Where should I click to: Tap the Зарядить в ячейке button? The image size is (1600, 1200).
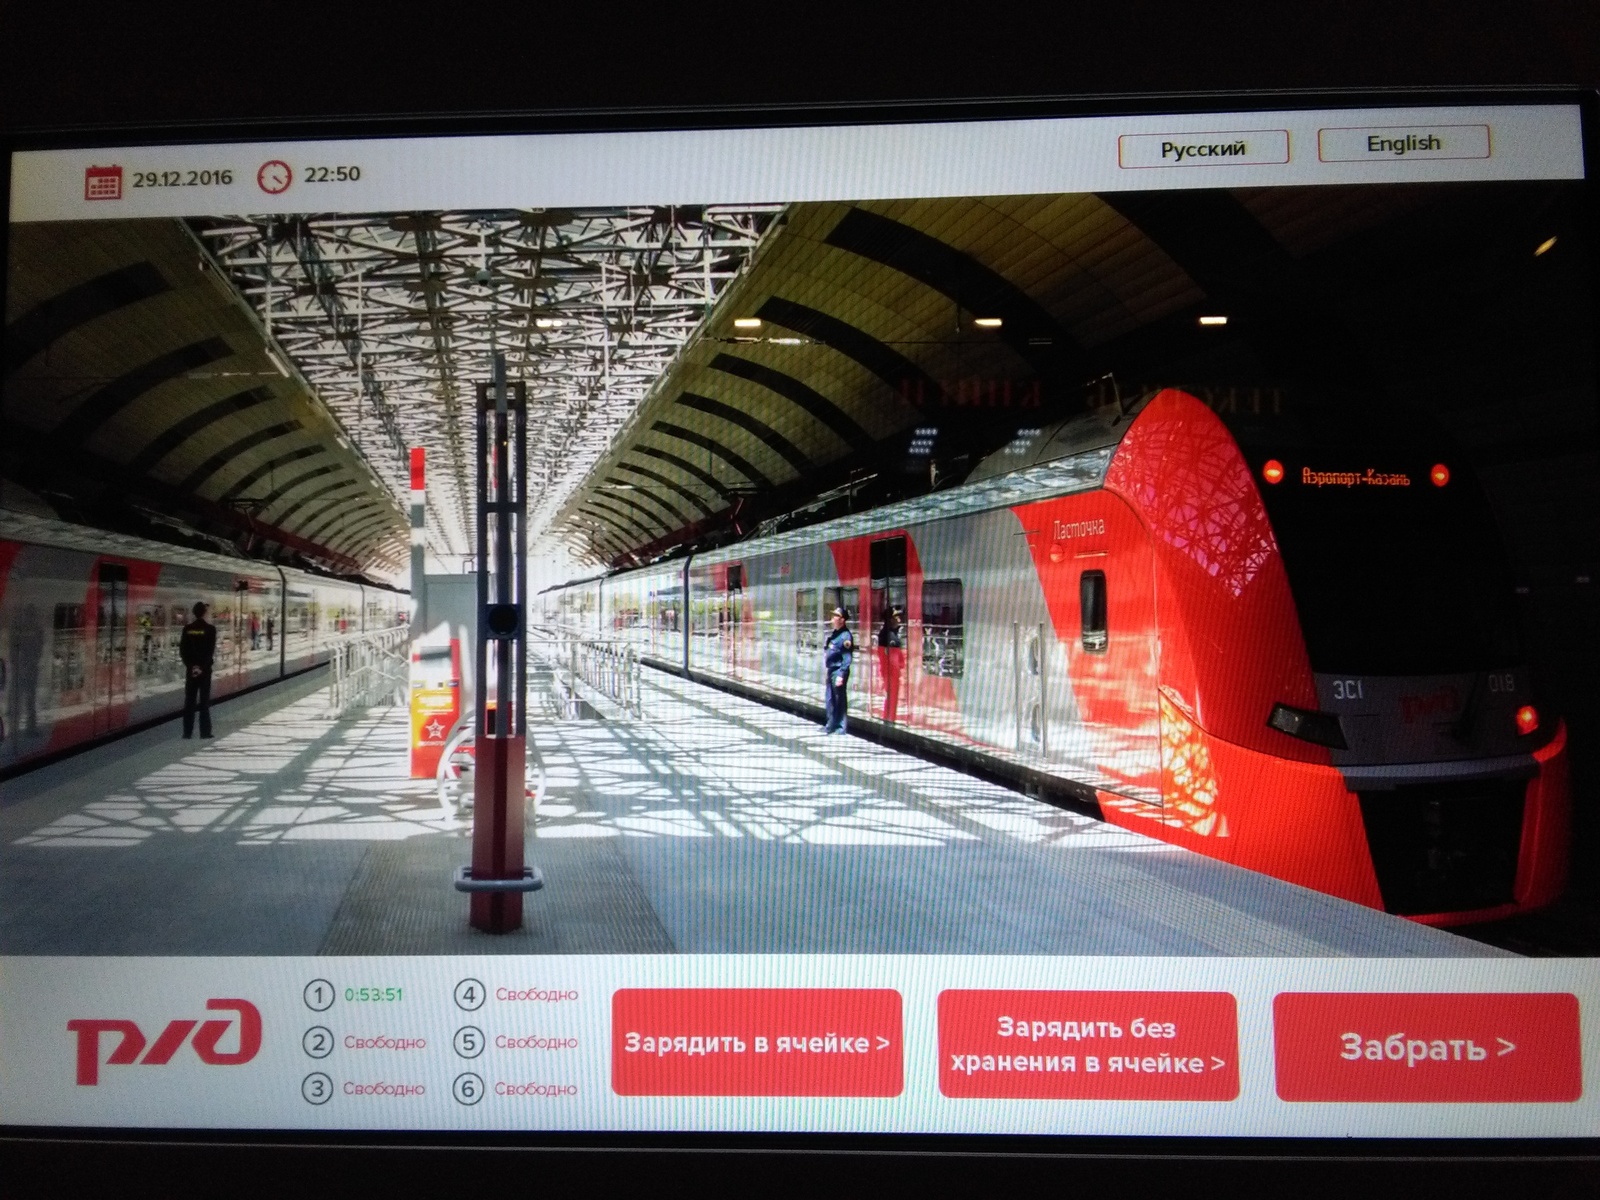(757, 1043)
